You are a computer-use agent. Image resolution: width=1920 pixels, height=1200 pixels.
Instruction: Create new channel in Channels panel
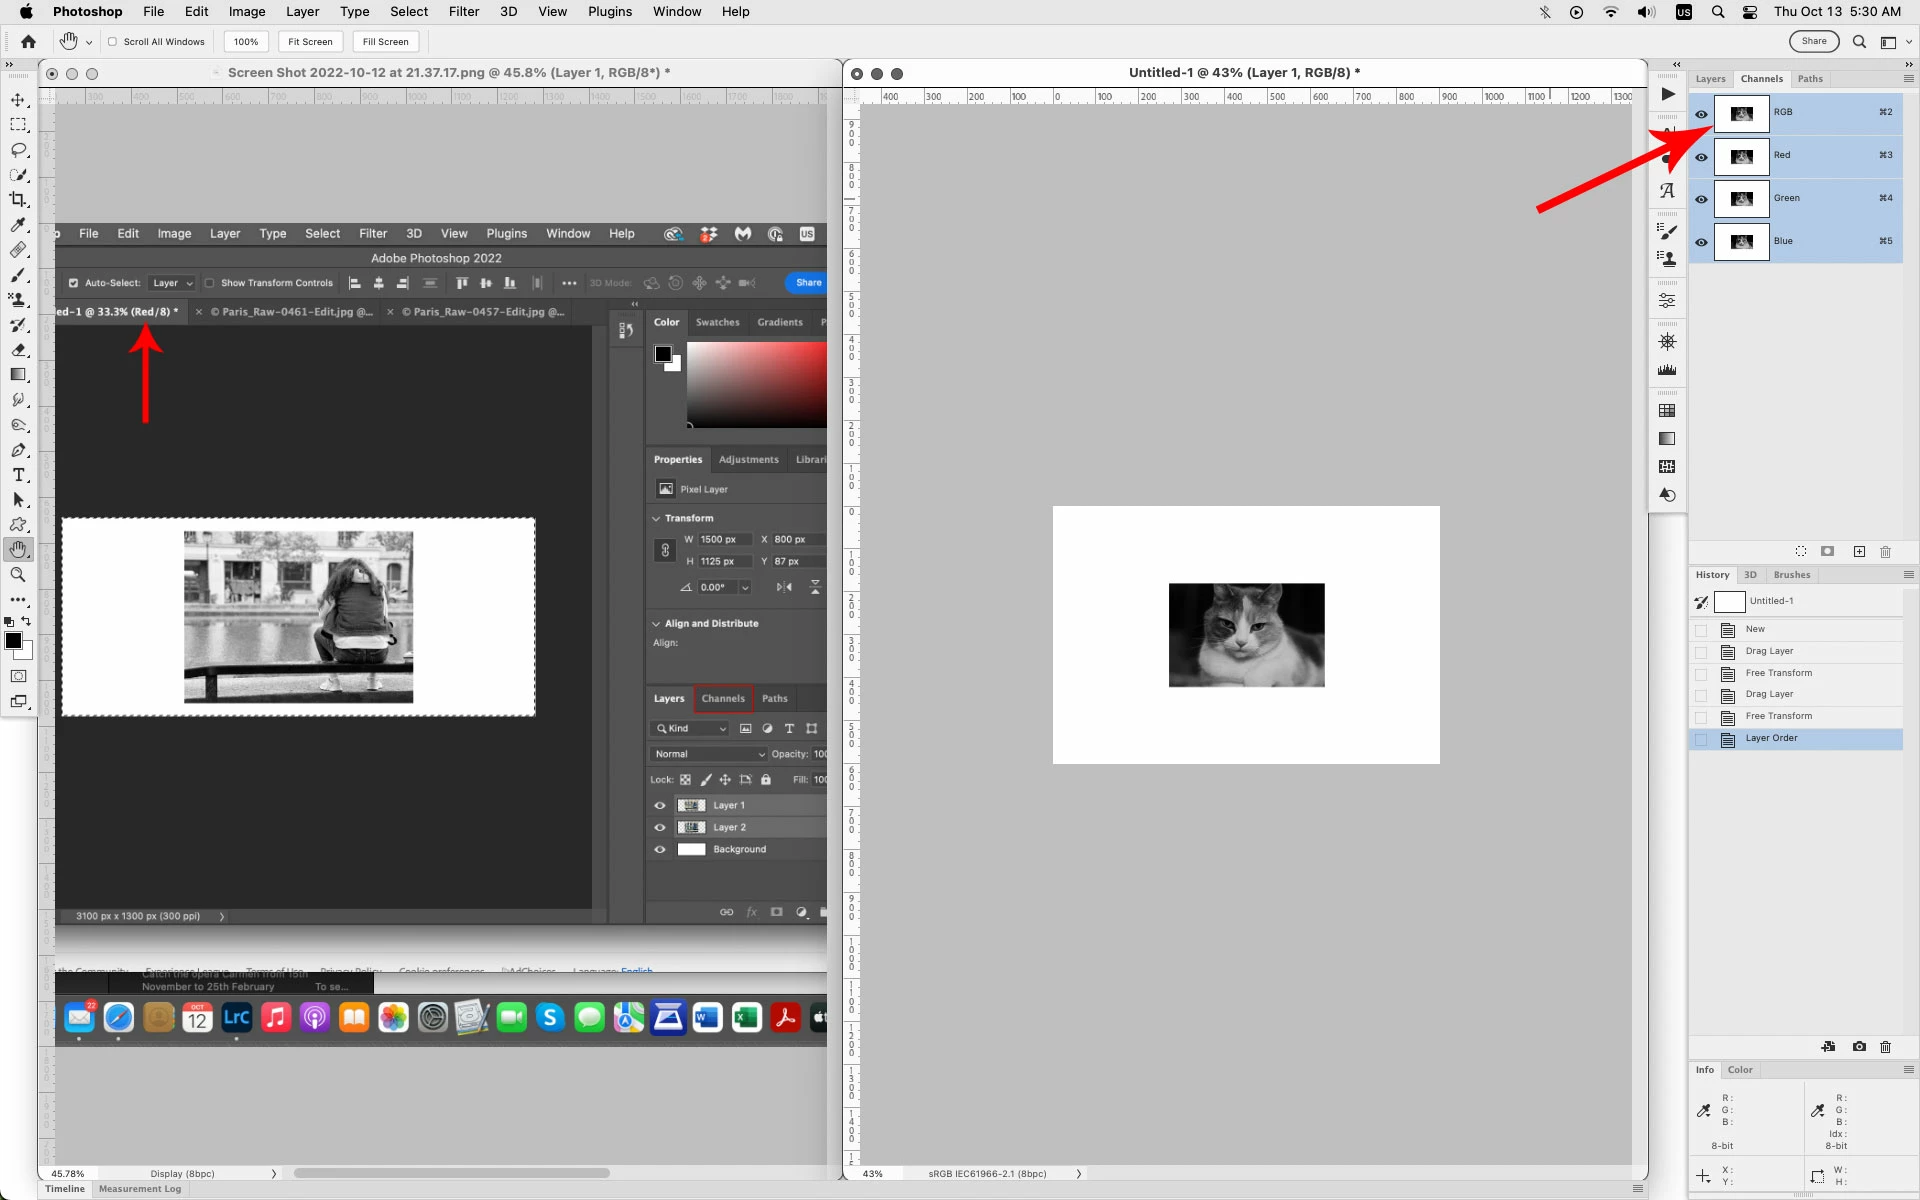tap(1859, 552)
